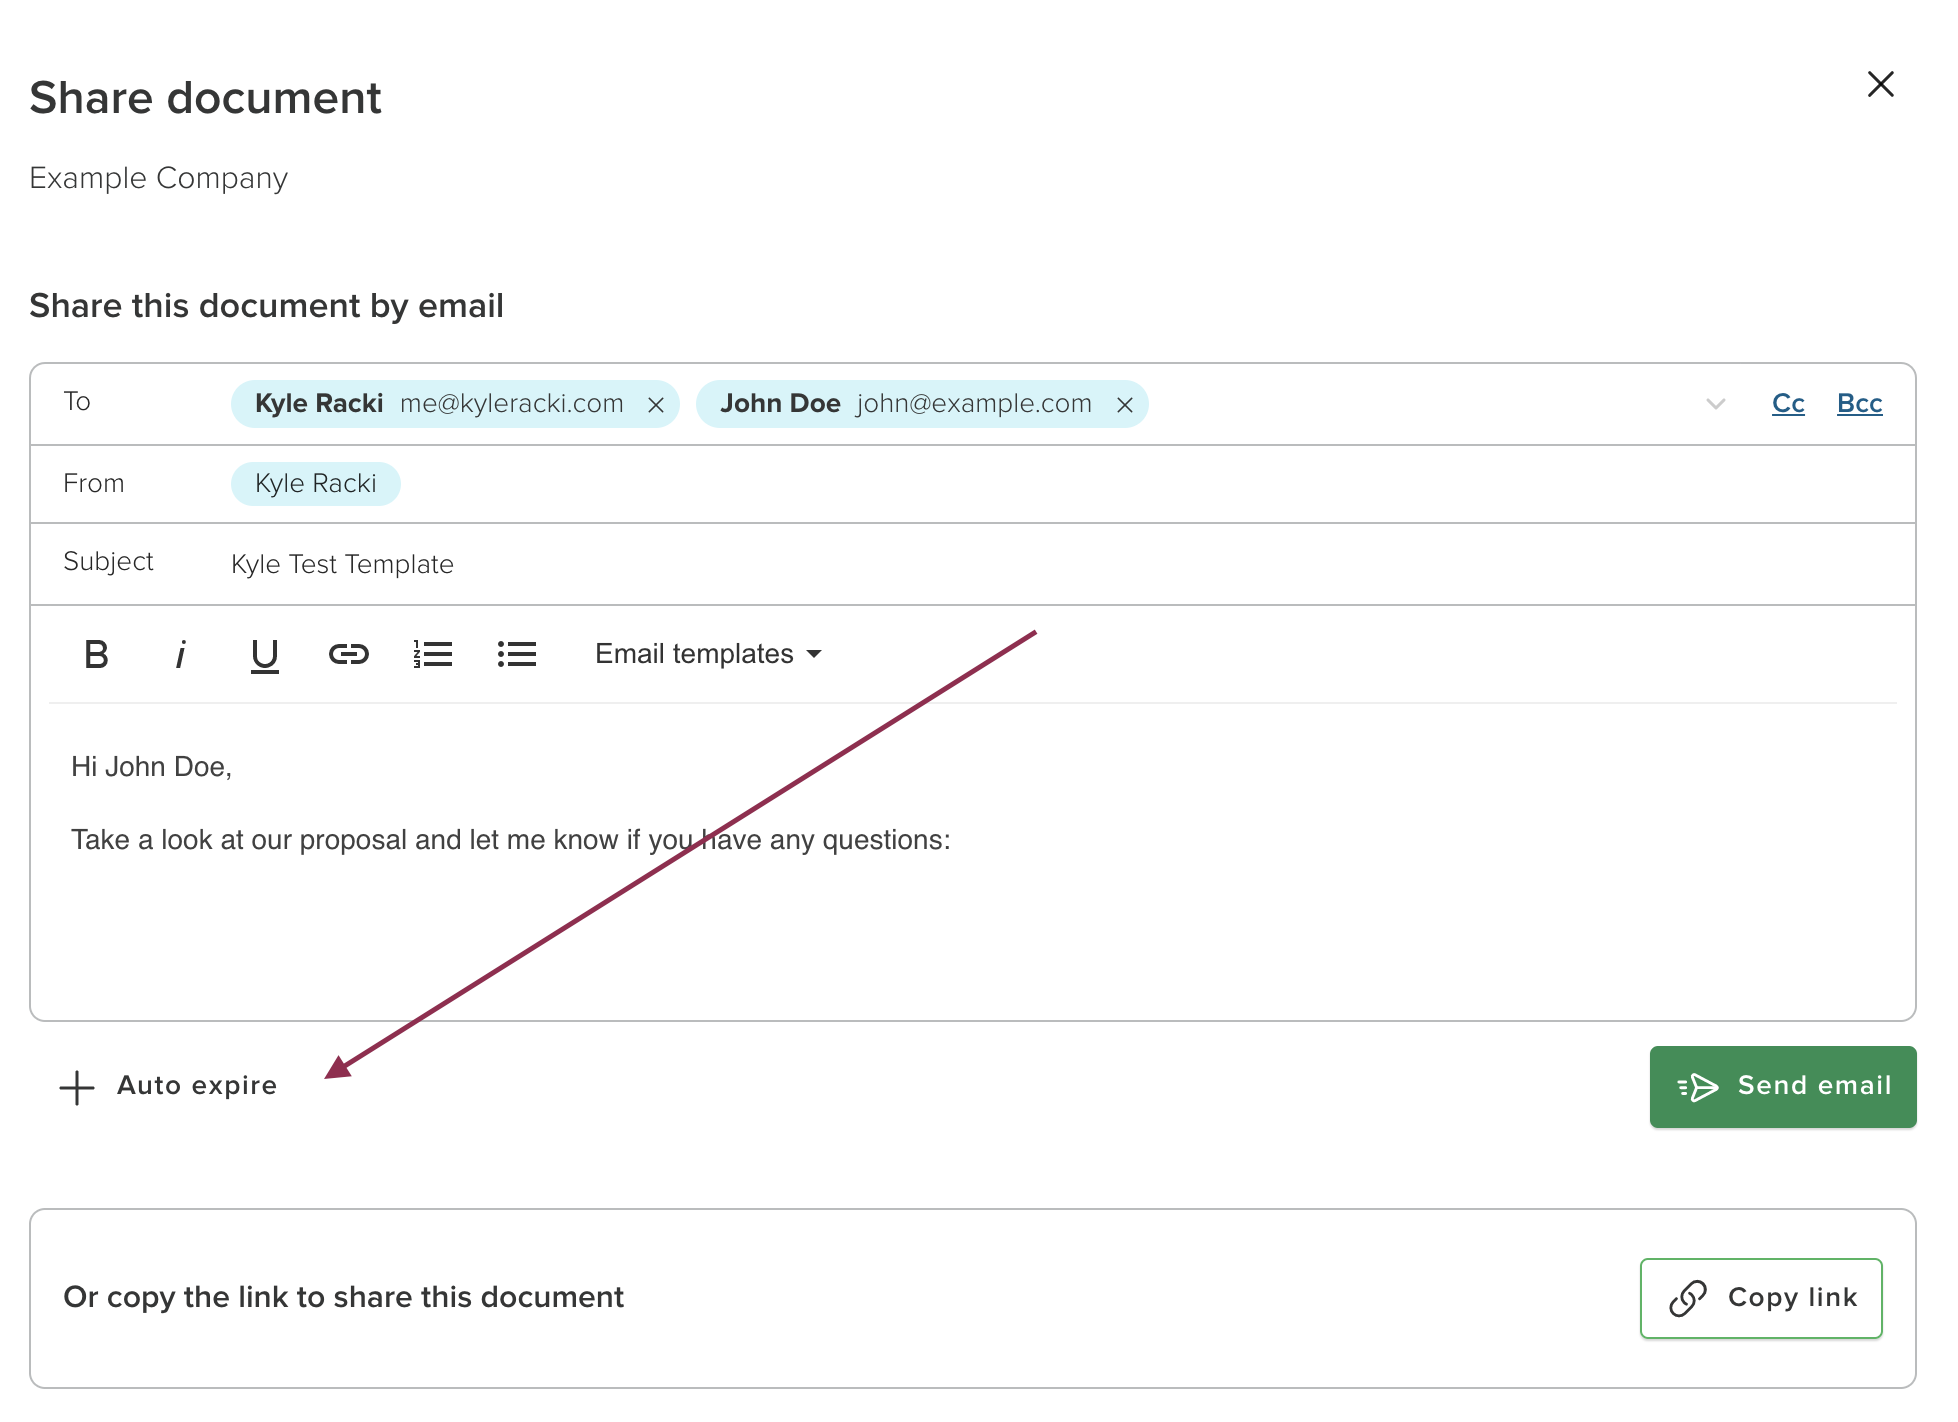Toggle bold formatting
Image resolution: width=1958 pixels, height=1422 pixels.
[x=96, y=655]
